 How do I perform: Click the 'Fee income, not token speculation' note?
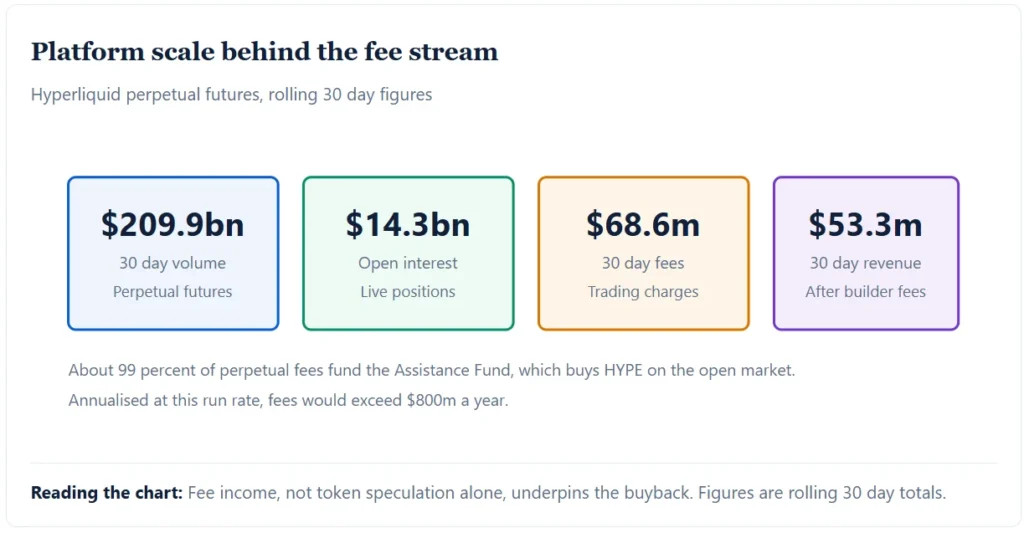click(x=567, y=493)
